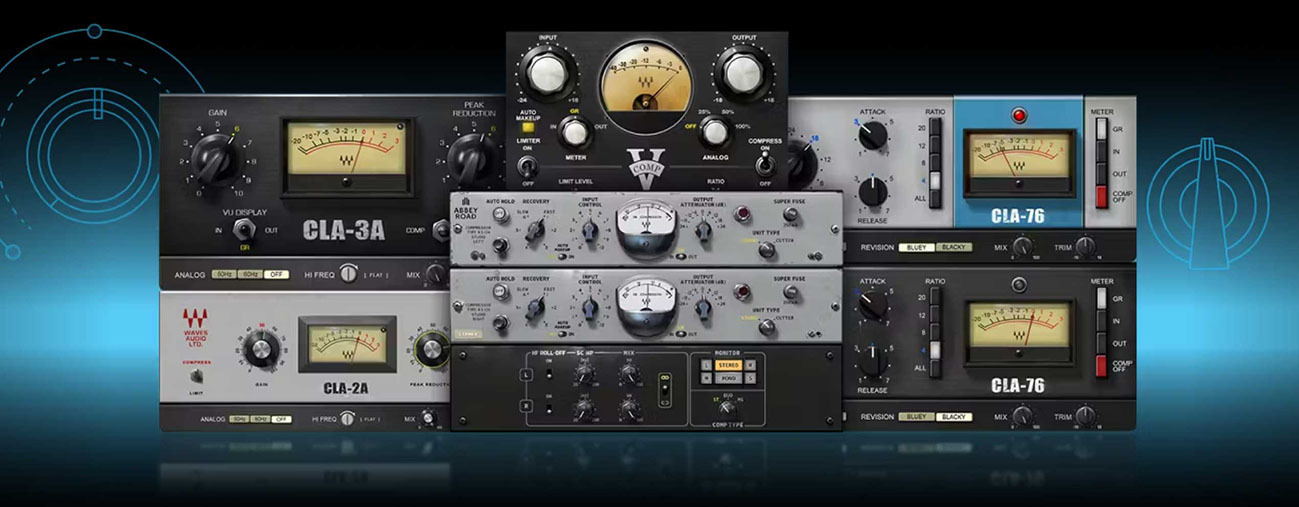Toggle Auto Hold on the lower Abbey Road unit
The image size is (1299, 507).
click(500, 290)
